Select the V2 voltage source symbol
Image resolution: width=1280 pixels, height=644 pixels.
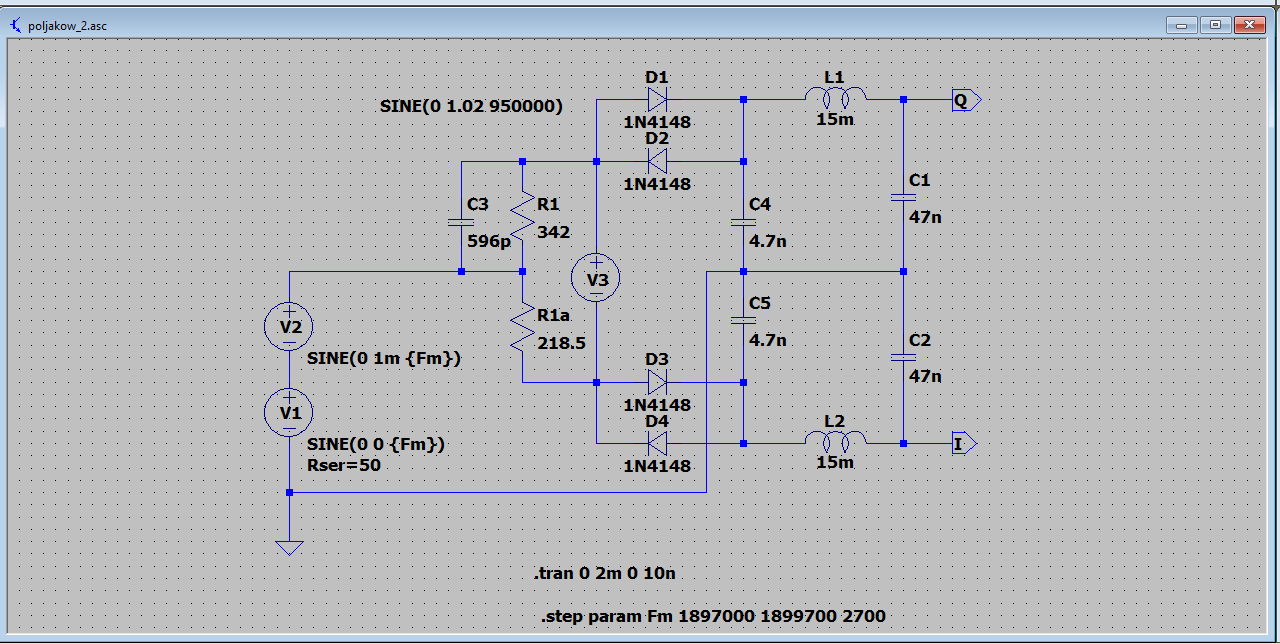pyautogui.click(x=289, y=326)
